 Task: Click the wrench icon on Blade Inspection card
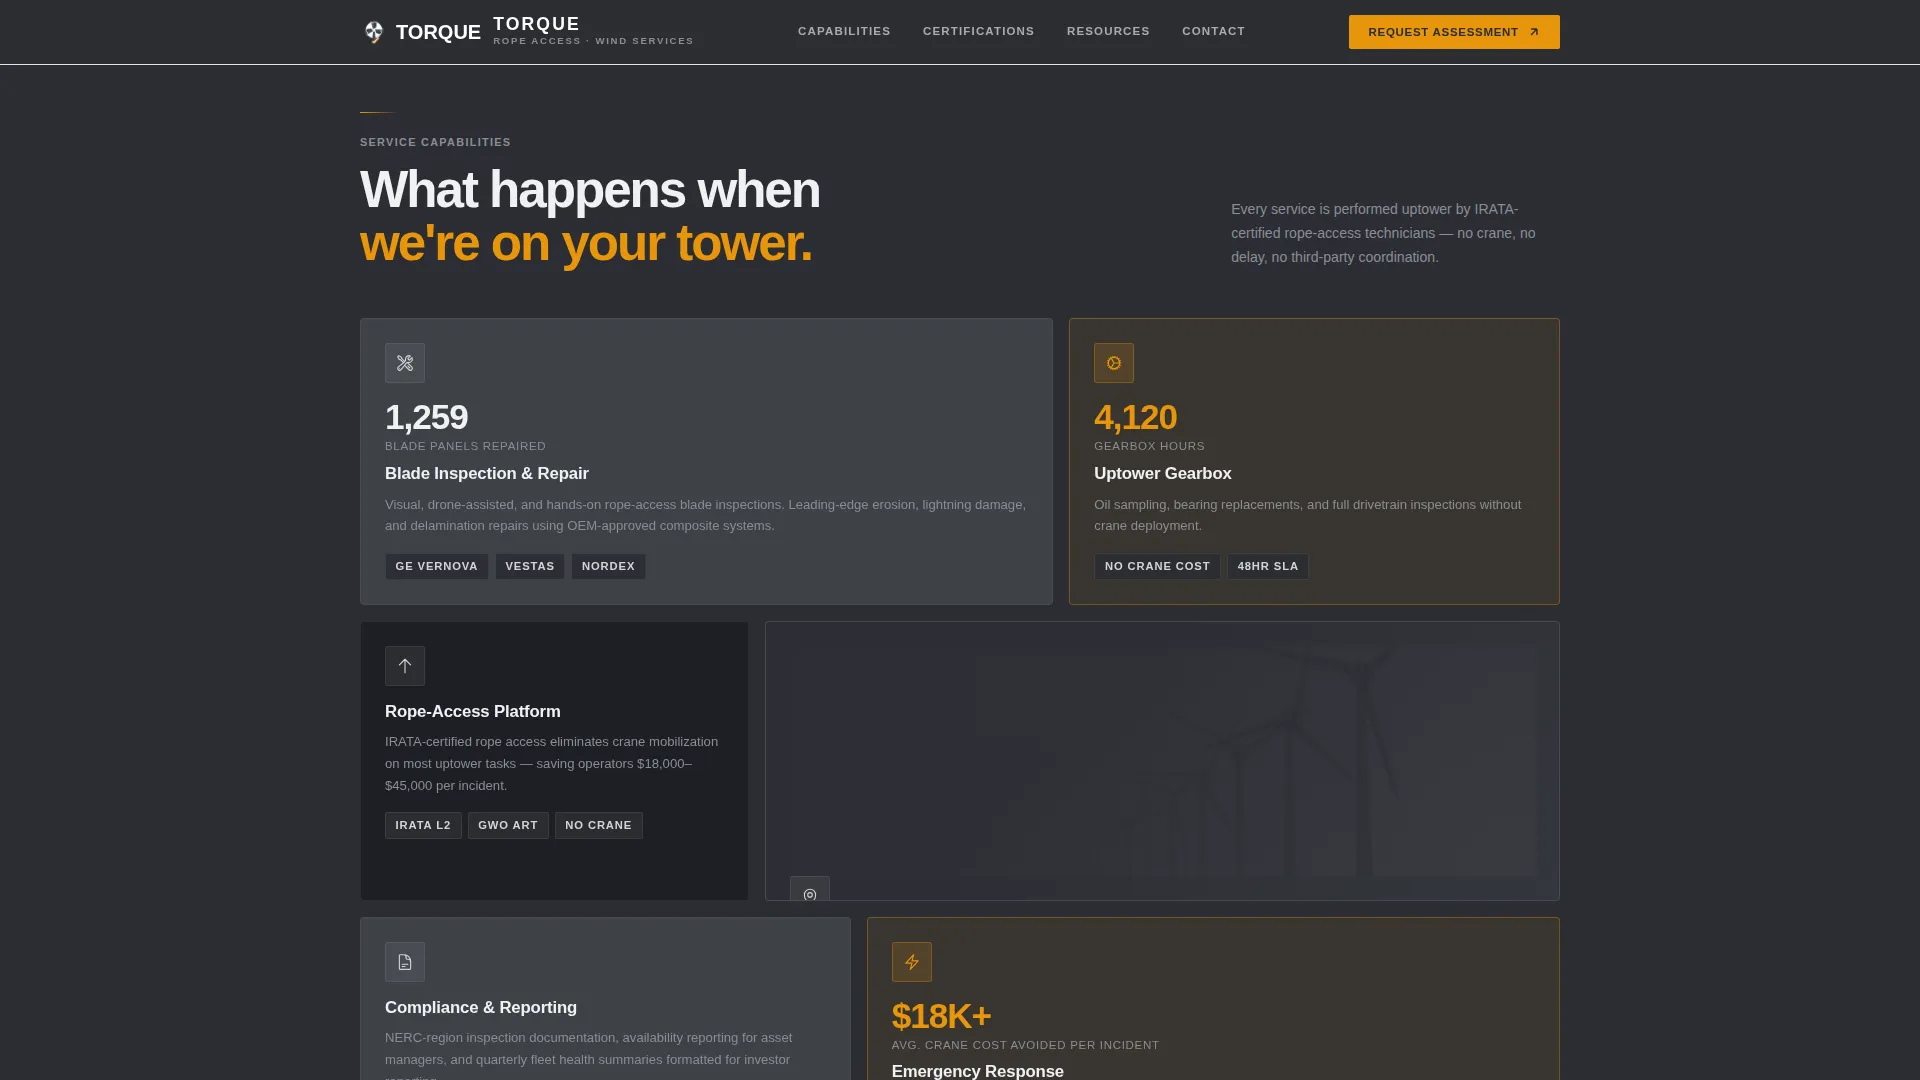pyautogui.click(x=405, y=363)
